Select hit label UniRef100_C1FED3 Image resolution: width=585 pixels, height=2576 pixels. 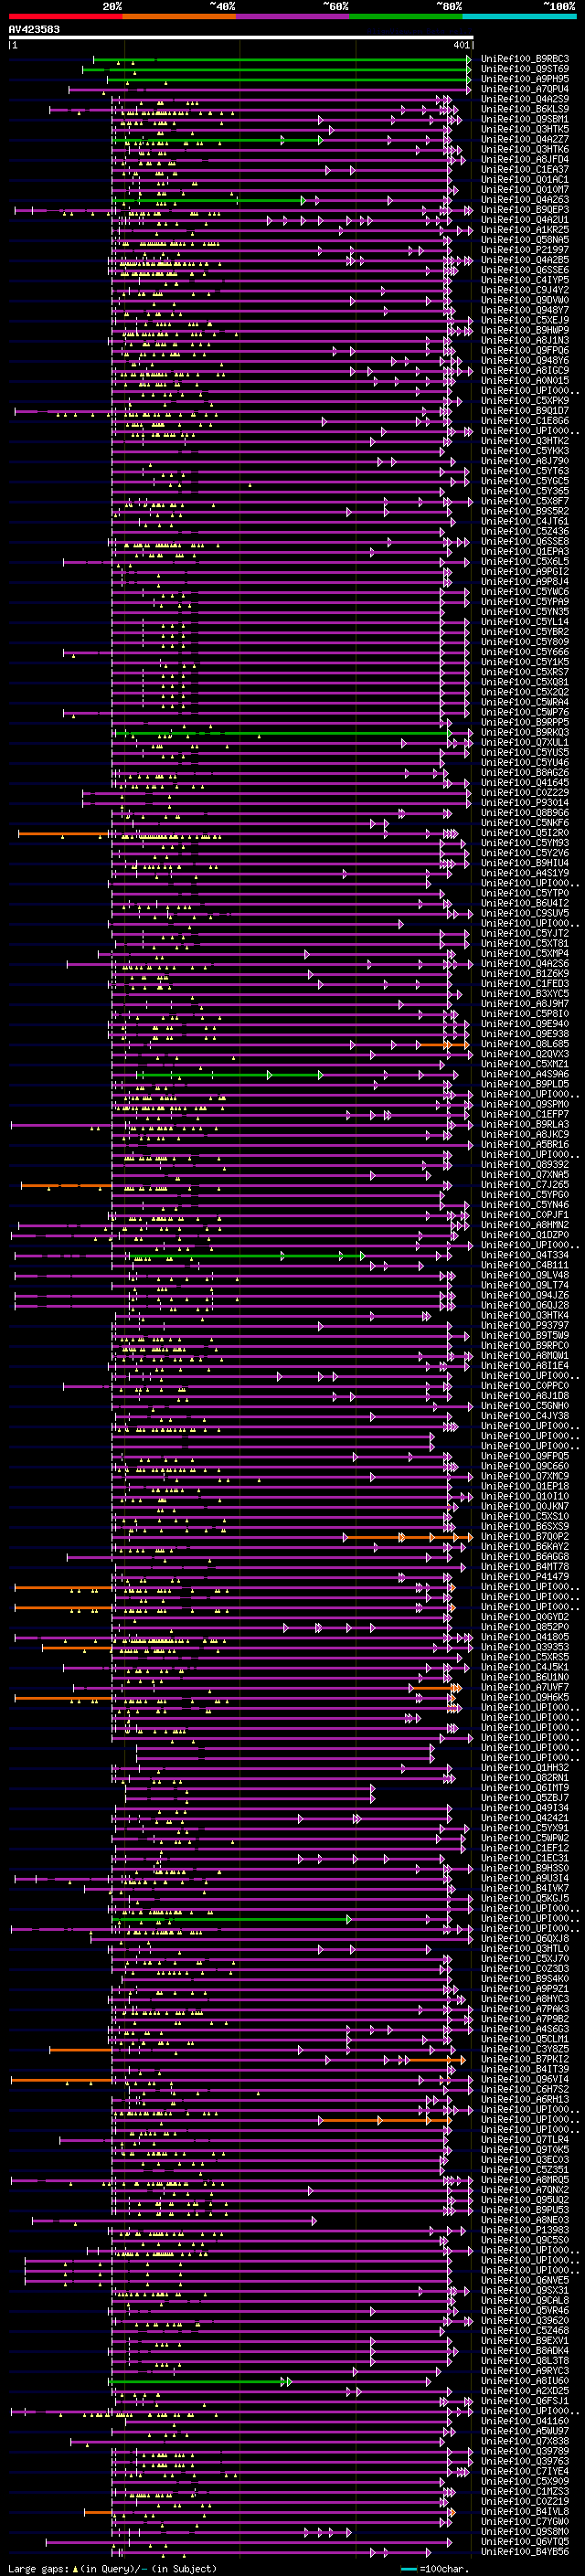pos(525,984)
